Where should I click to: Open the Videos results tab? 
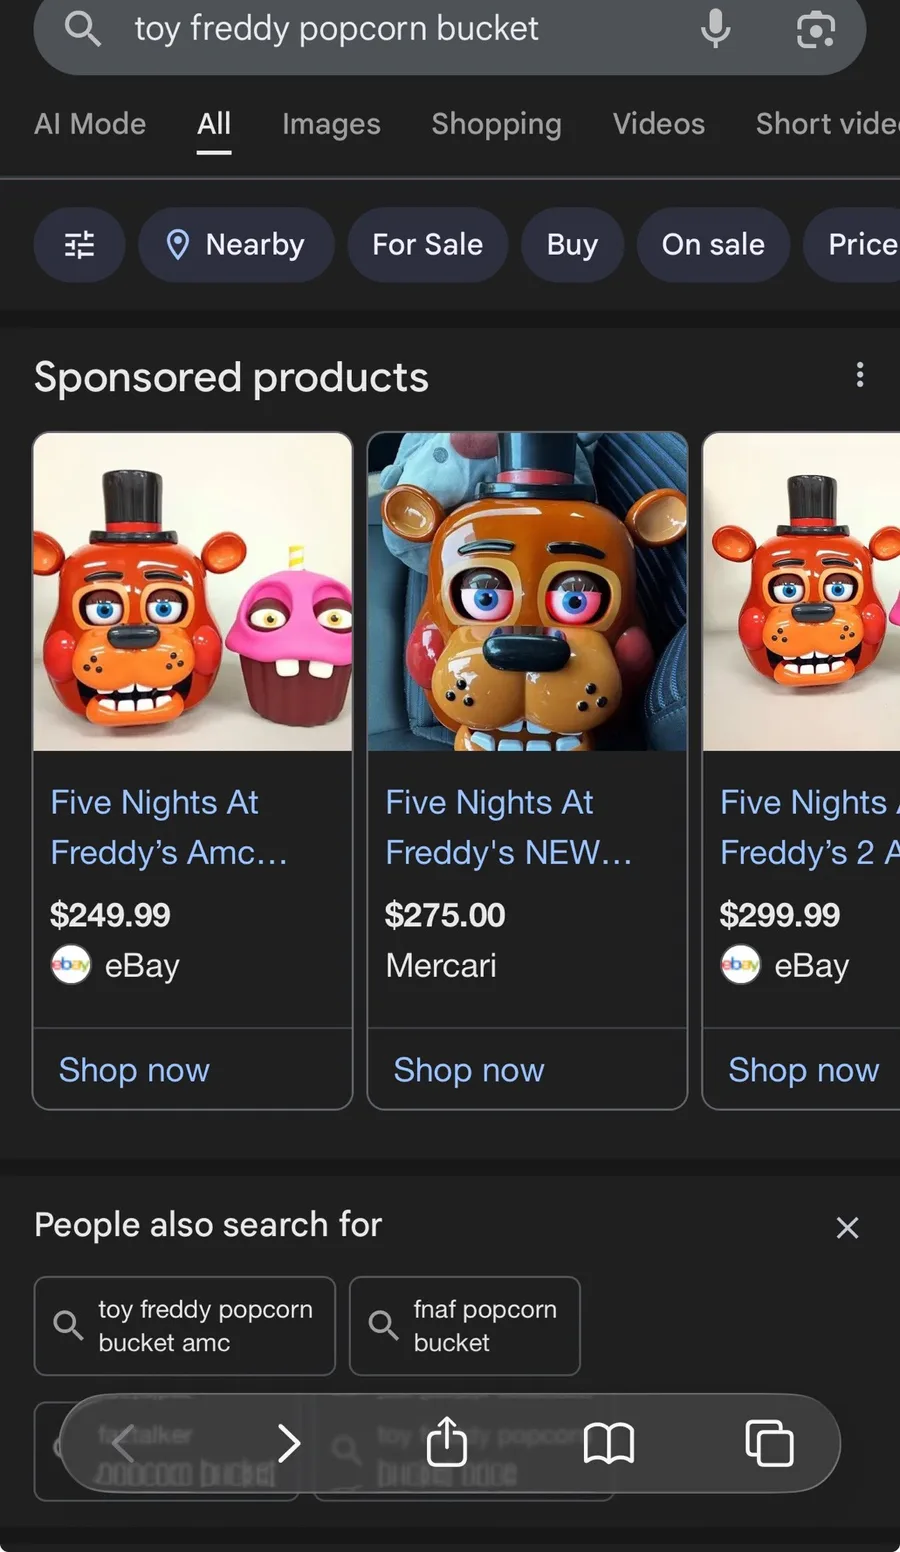[658, 124]
